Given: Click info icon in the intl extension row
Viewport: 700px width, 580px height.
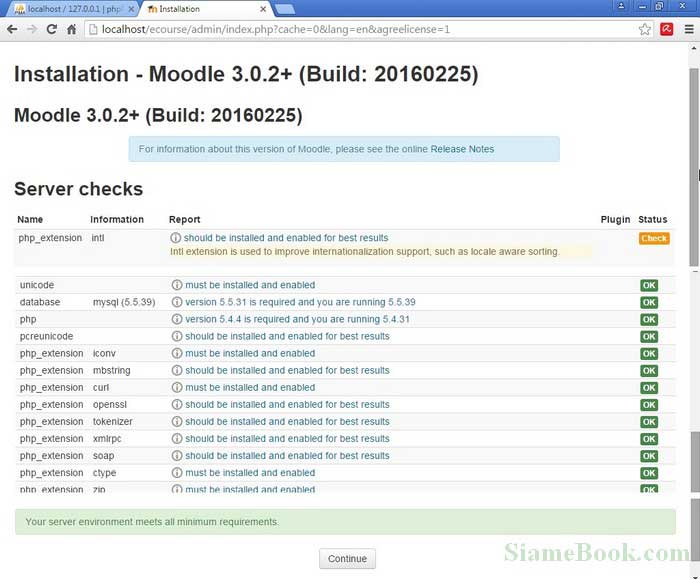Looking at the screenshot, I should click(x=175, y=238).
